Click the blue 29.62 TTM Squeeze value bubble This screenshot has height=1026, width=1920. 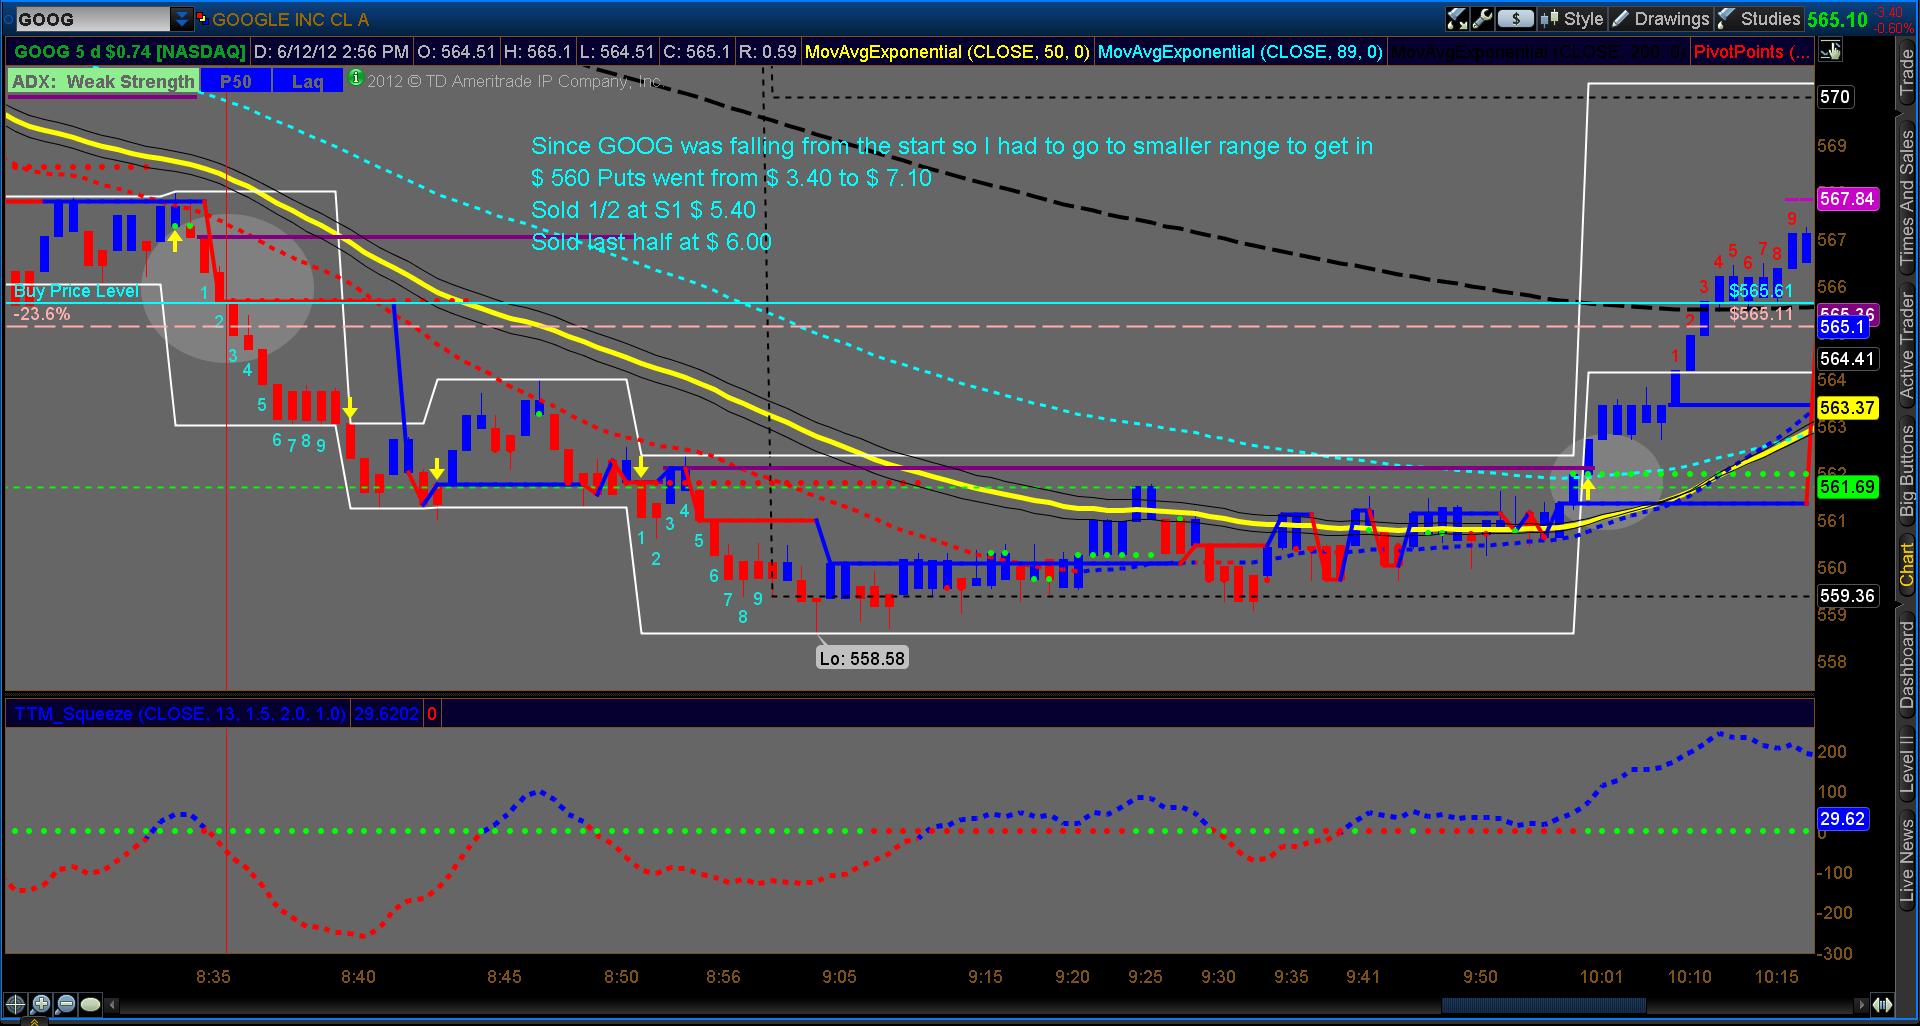pyautogui.click(x=1842, y=819)
